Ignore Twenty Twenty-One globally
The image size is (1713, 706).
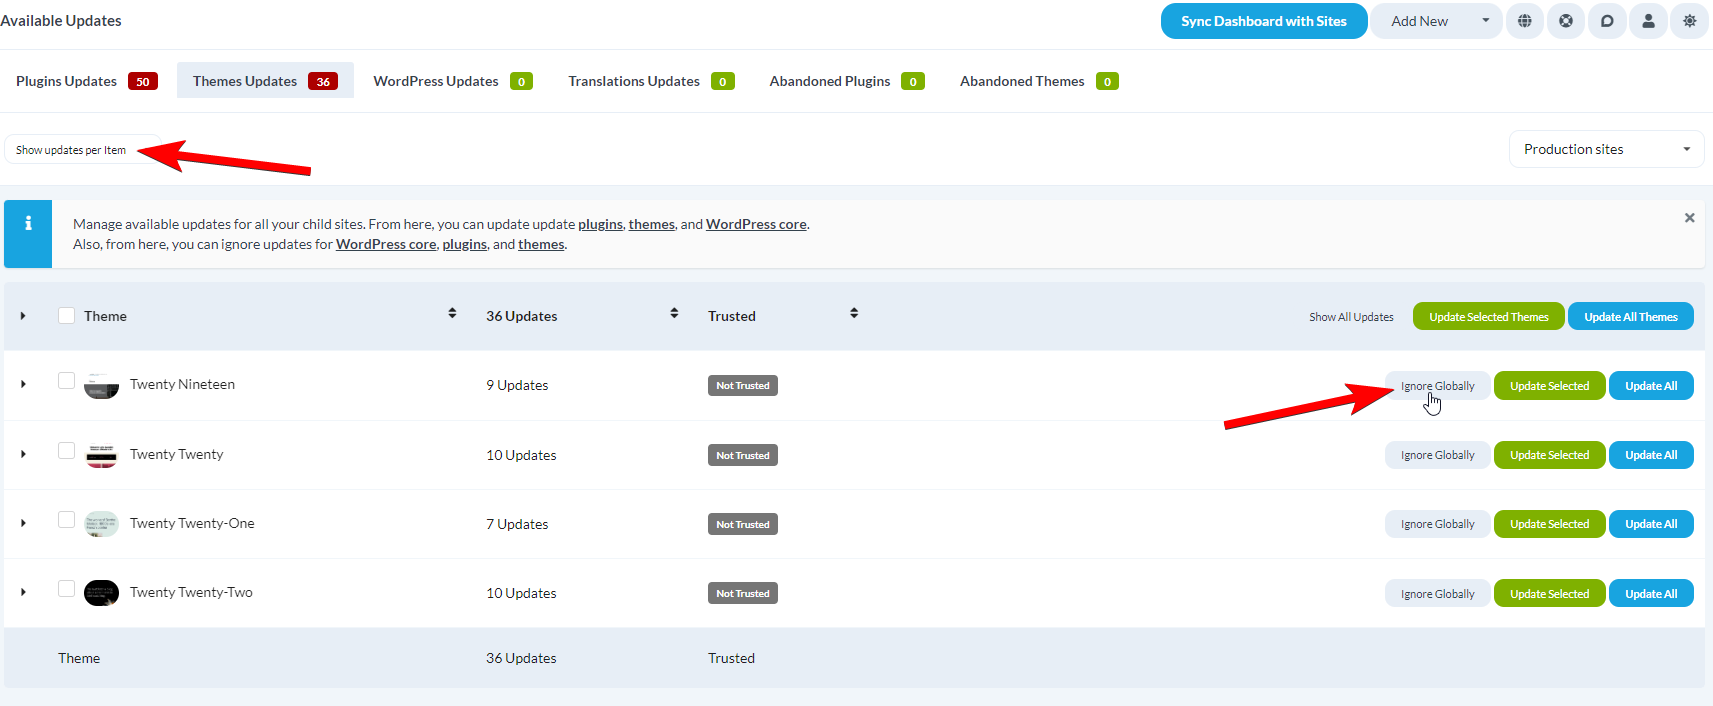(1437, 524)
